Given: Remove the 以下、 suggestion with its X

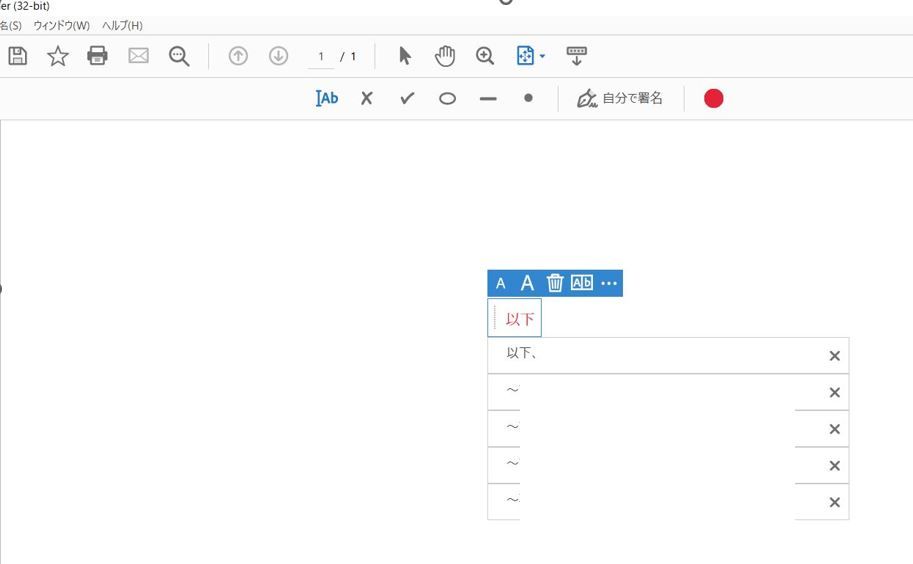Looking at the screenshot, I should pos(834,356).
